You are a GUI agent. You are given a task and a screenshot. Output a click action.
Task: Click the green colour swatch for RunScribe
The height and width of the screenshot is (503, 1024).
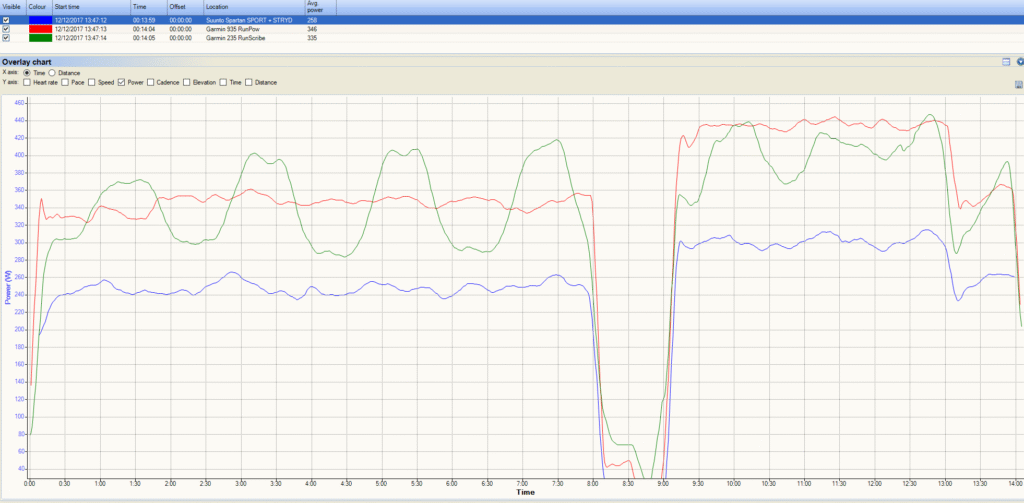click(x=40, y=38)
